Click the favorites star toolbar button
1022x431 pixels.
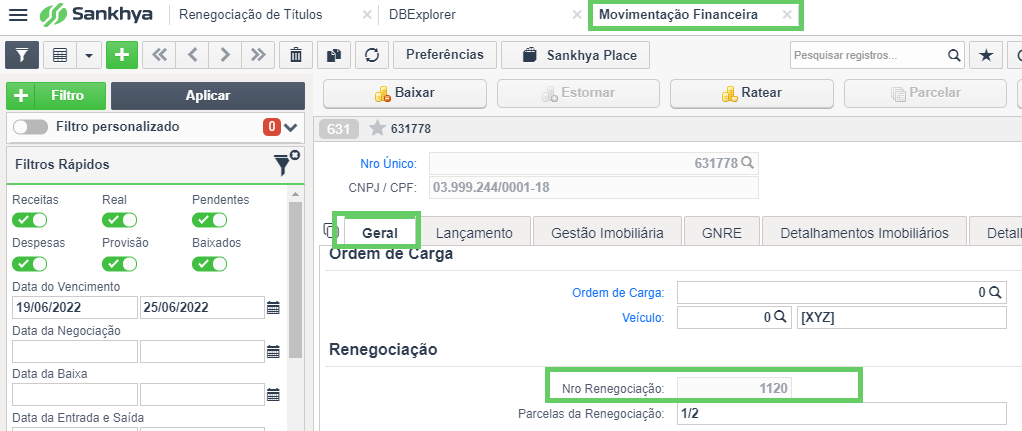pos(986,55)
